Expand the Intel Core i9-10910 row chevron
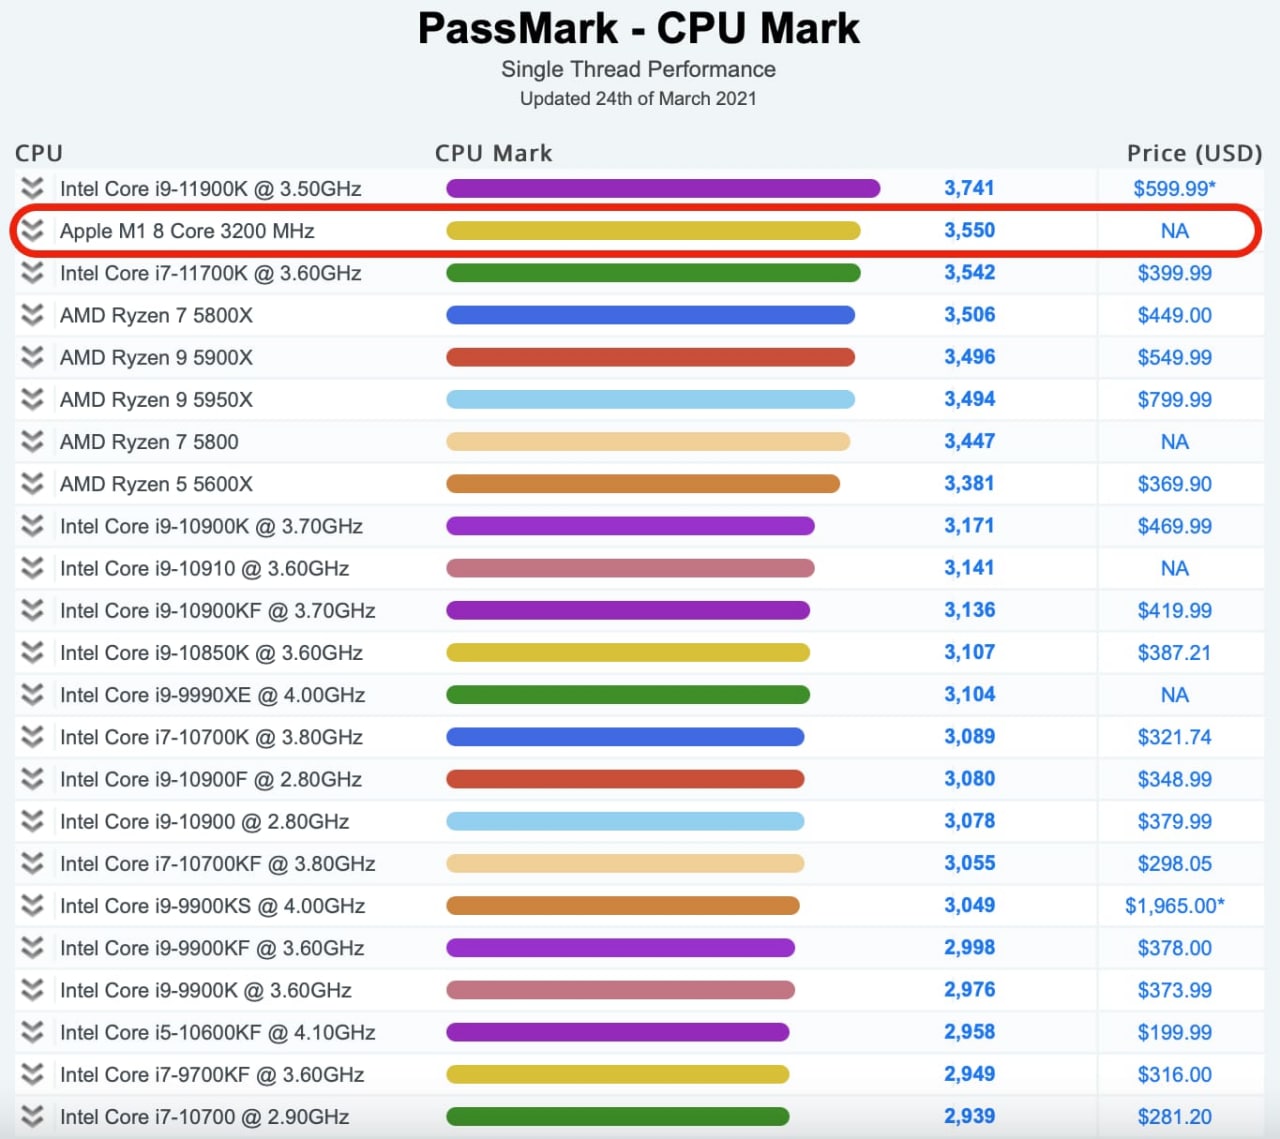 coord(33,568)
